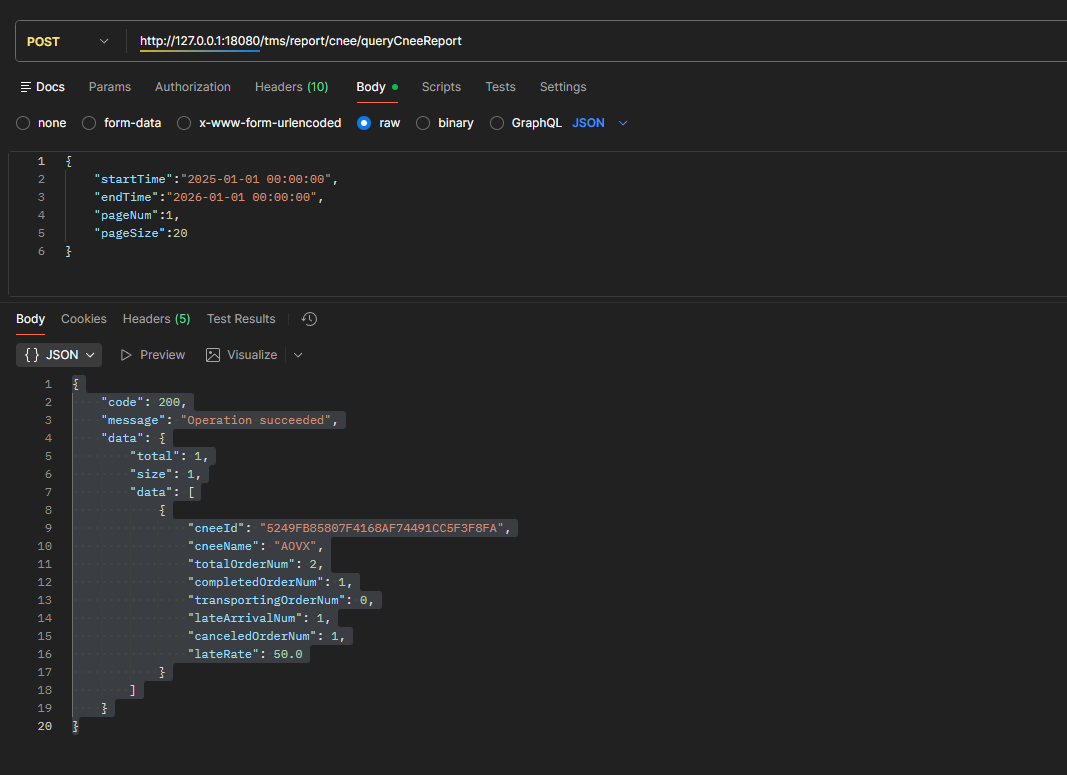This screenshot has width=1067, height=775.
Task: Select the none body type
Action: [23, 123]
